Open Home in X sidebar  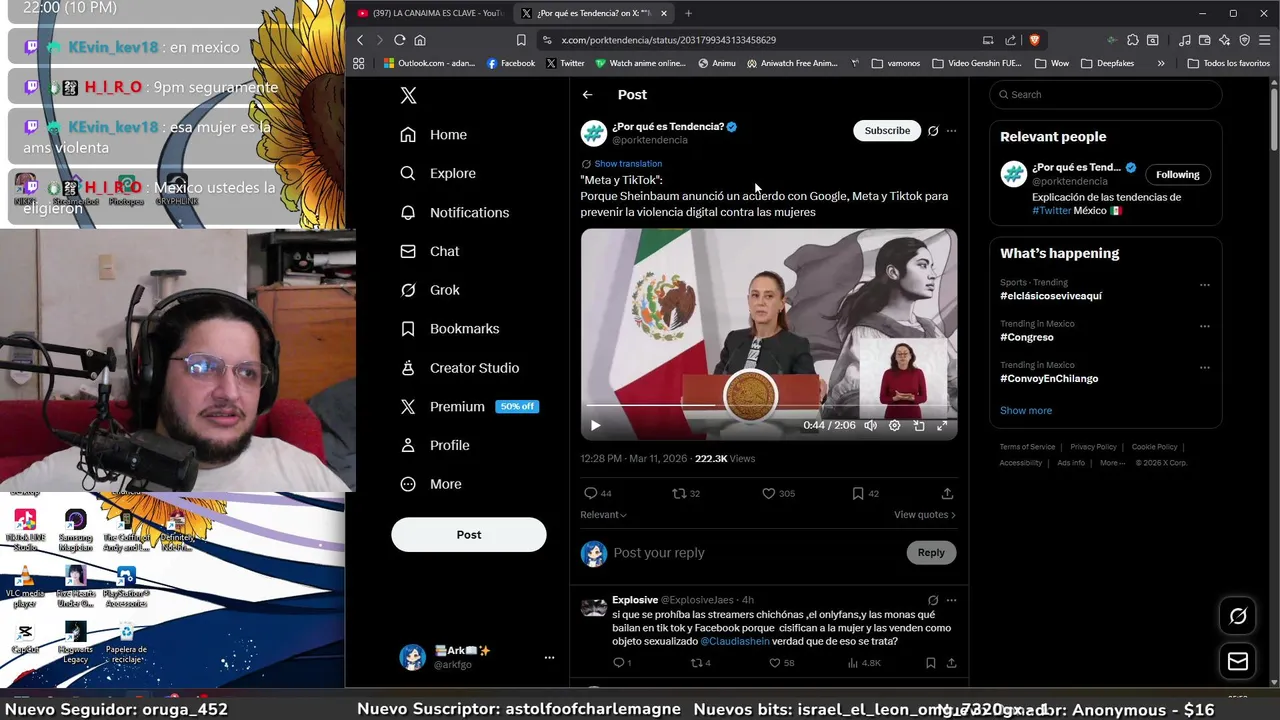coord(433,134)
